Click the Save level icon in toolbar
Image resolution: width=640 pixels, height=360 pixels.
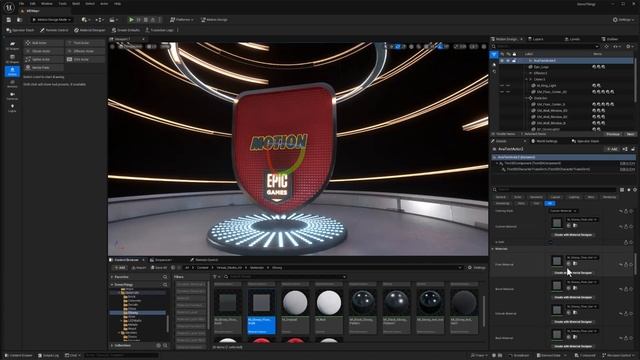(9, 20)
